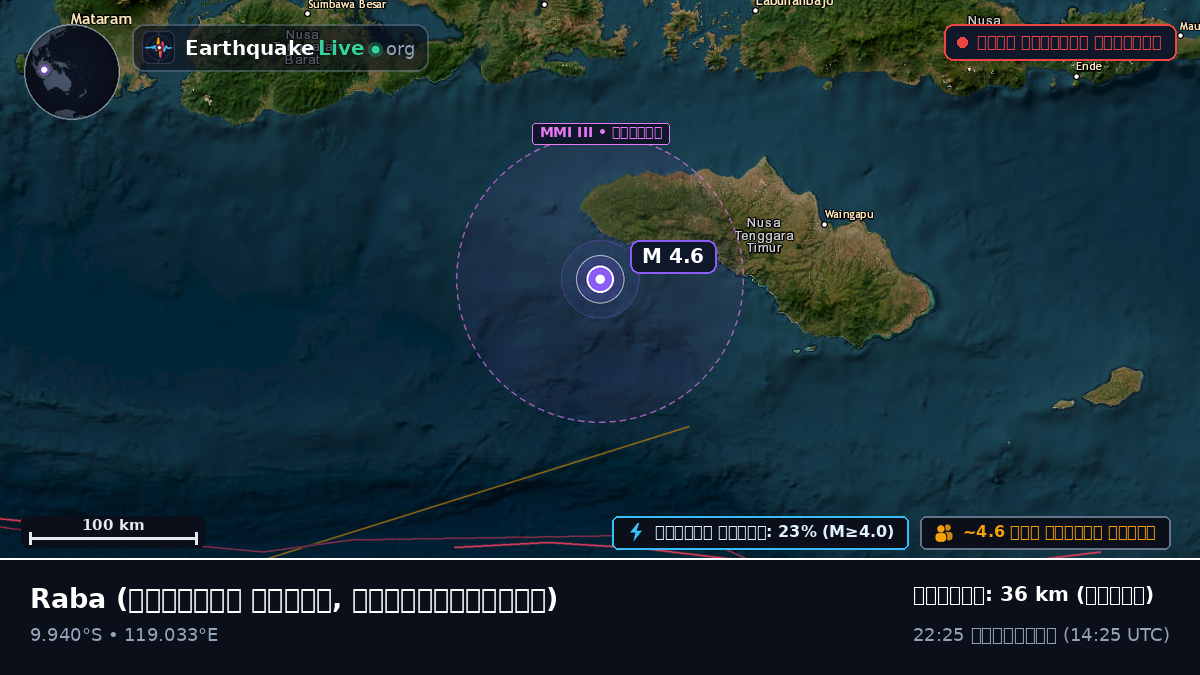Click the M 4.6 magnitude label
Screen dimensions: 1200x675
[673, 257]
